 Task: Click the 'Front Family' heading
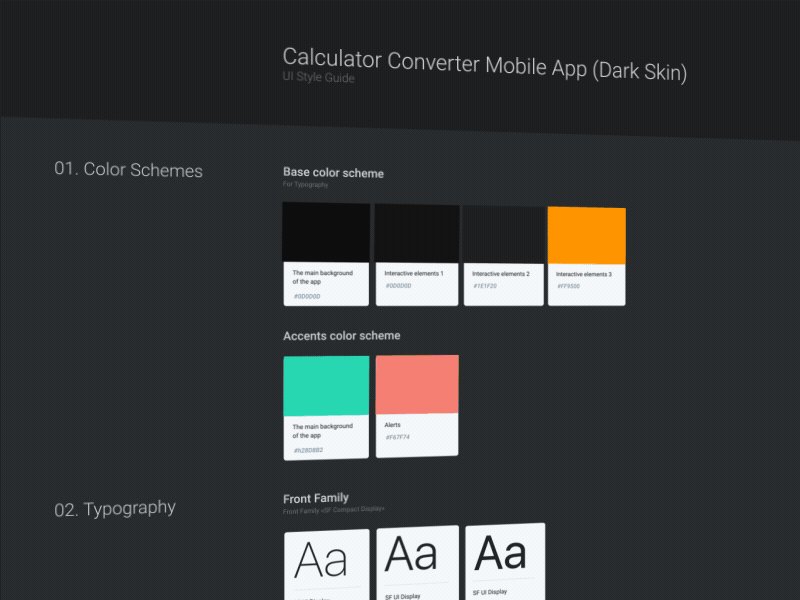[316, 498]
